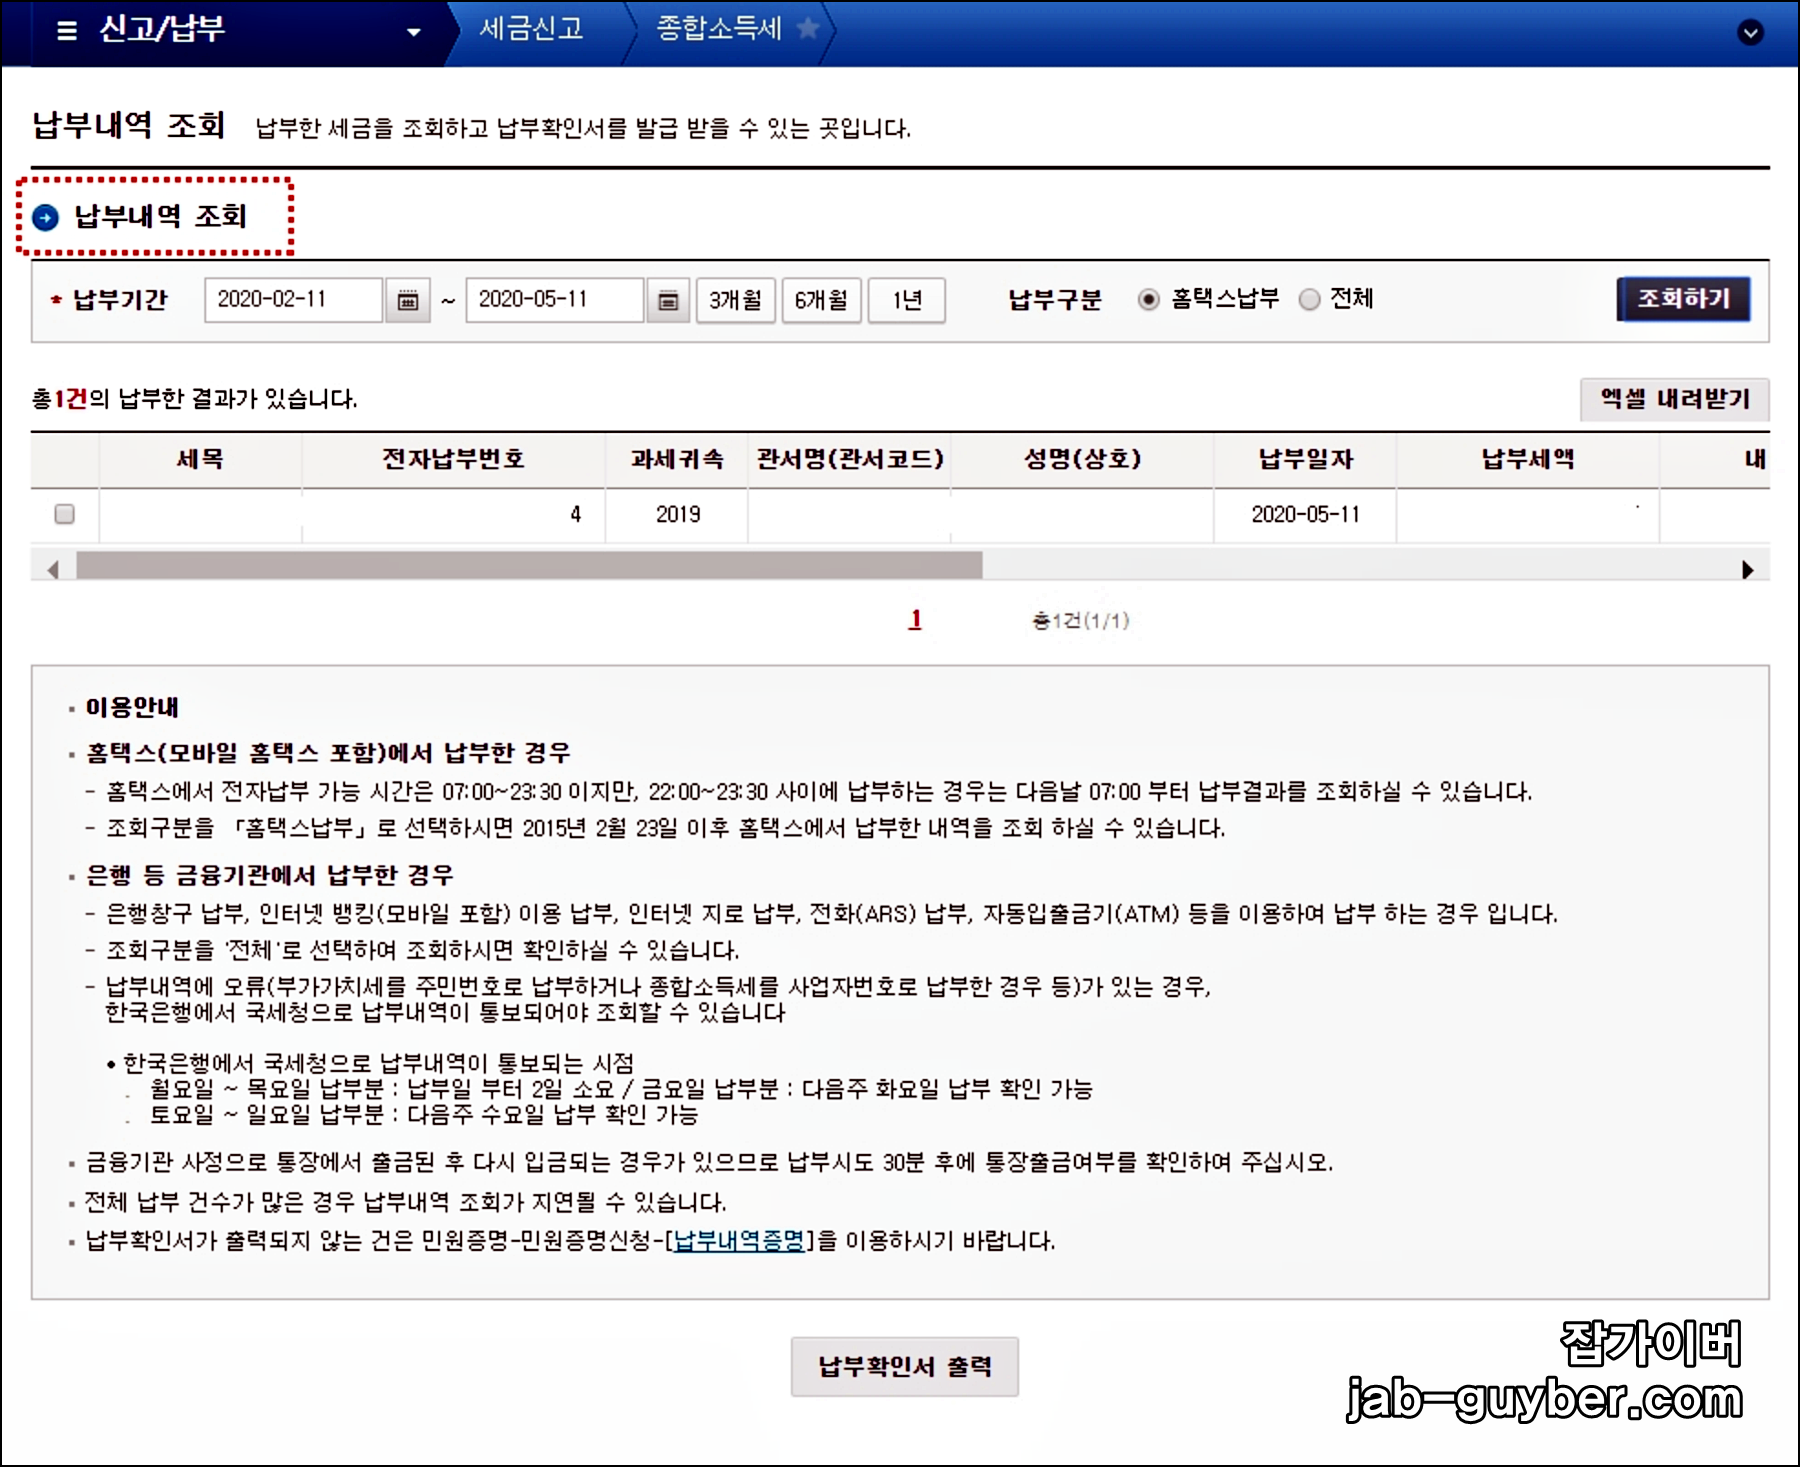
Task: Click the circular chevron icon at top right
Action: tap(1750, 34)
